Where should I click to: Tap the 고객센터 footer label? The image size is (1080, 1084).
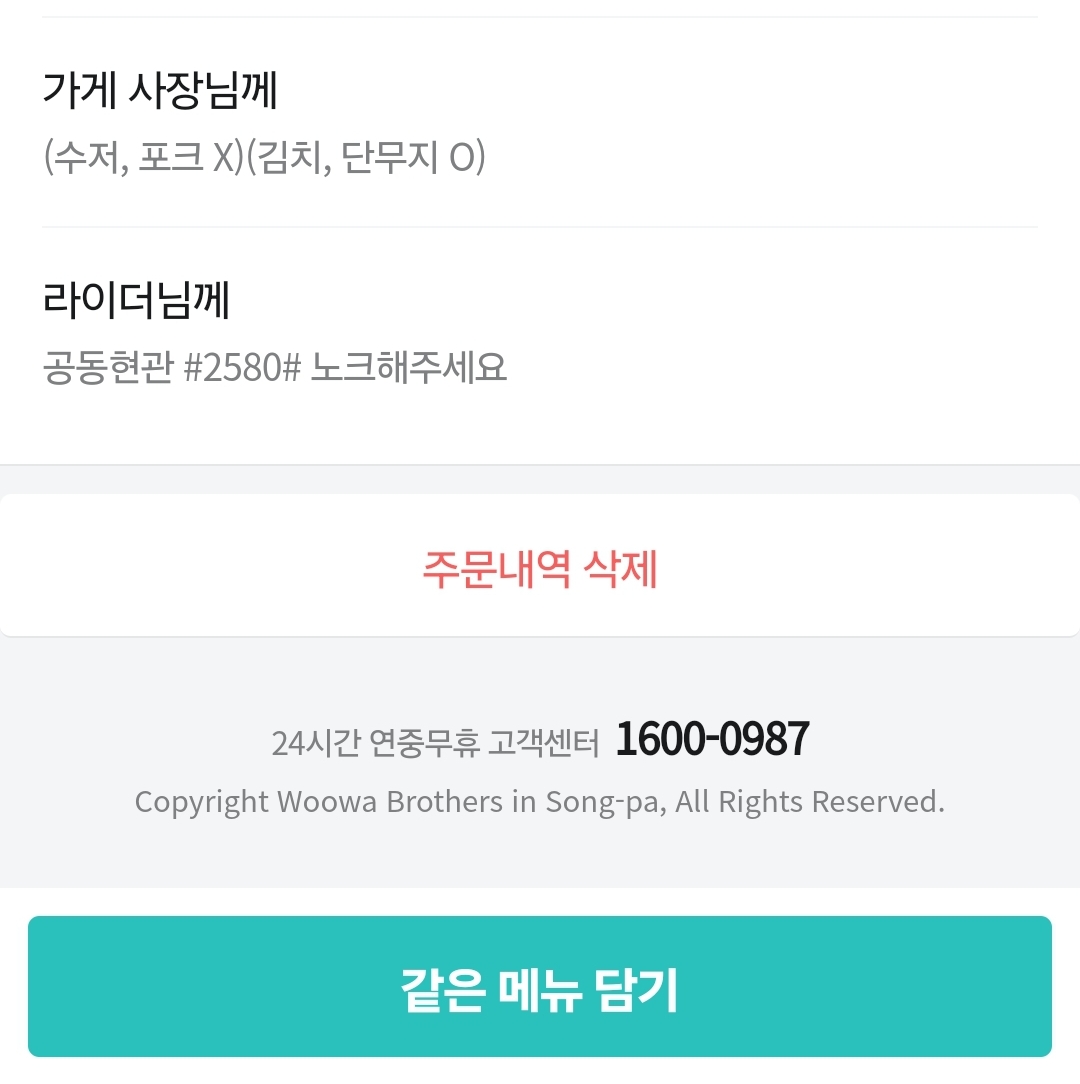coord(543,743)
